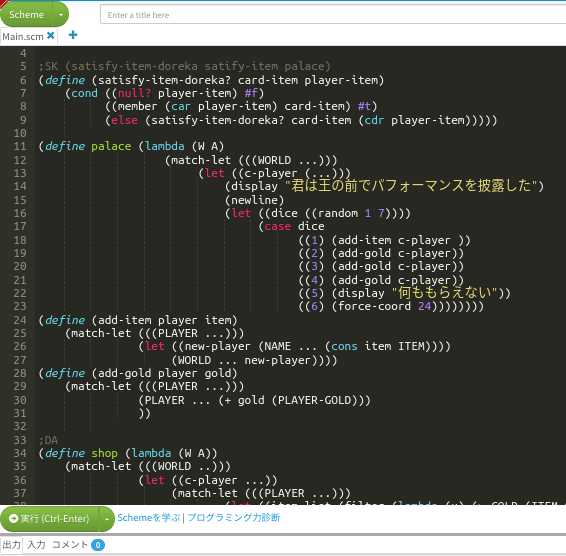Click the string '何ももらえない' on line 22
This screenshot has height=556, width=566.
pyautogui.click(x=445, y=292)
